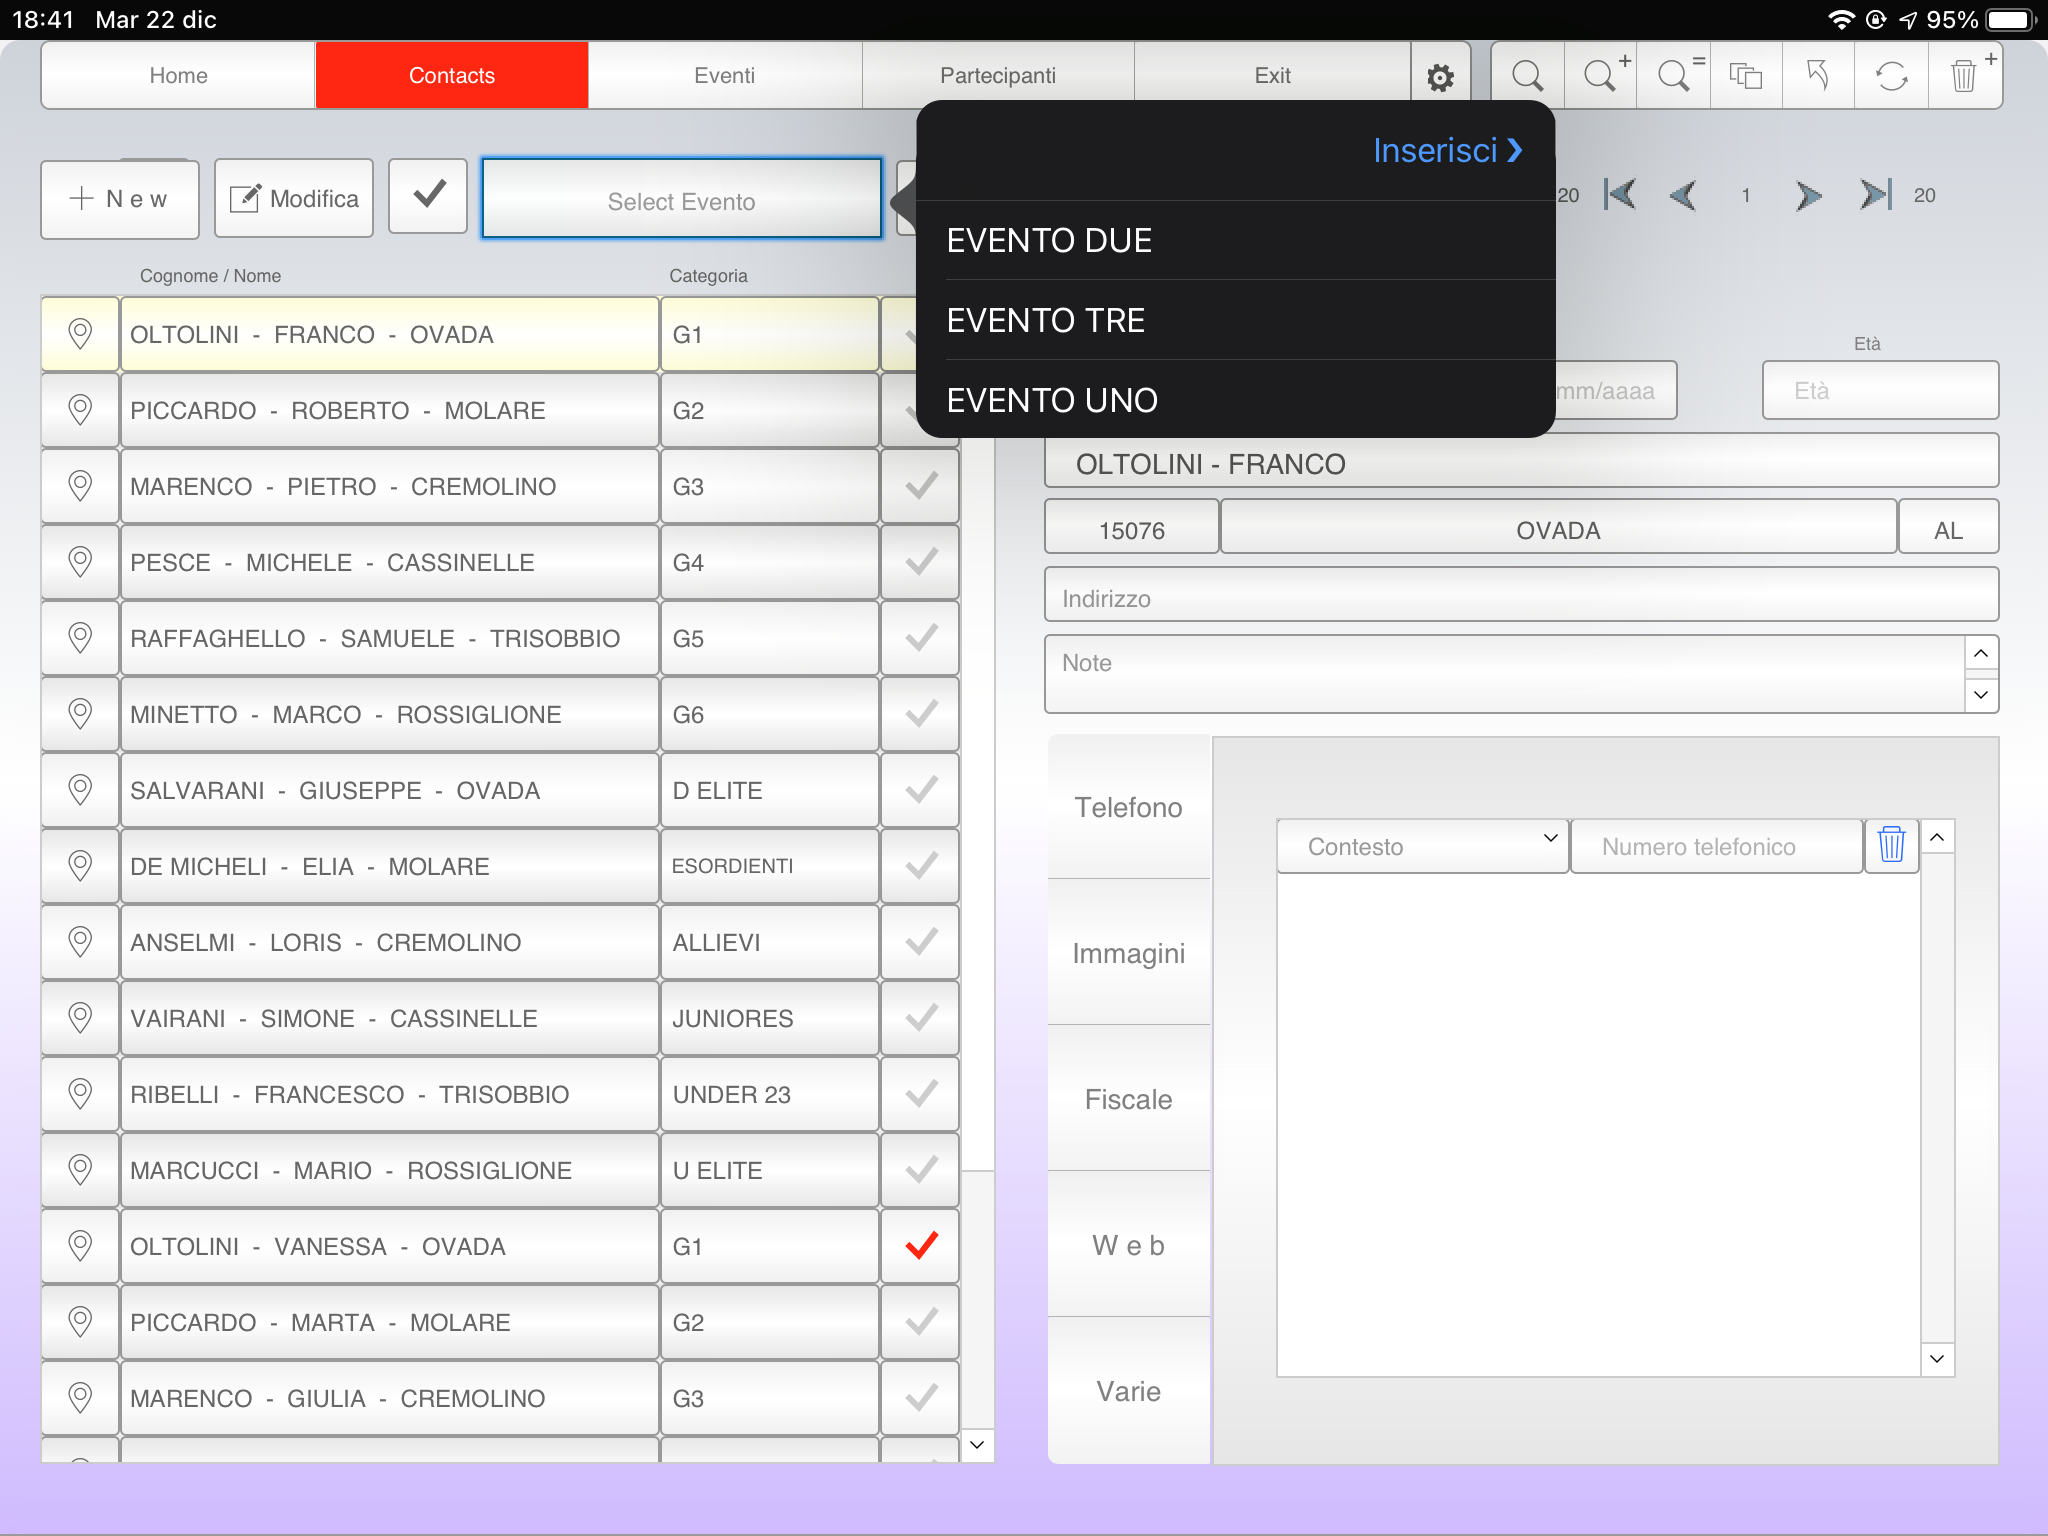This screenshot has width=2048, height=1536.
Task: Switch to the Partecipanti tab
Action: tap(997, 76)
